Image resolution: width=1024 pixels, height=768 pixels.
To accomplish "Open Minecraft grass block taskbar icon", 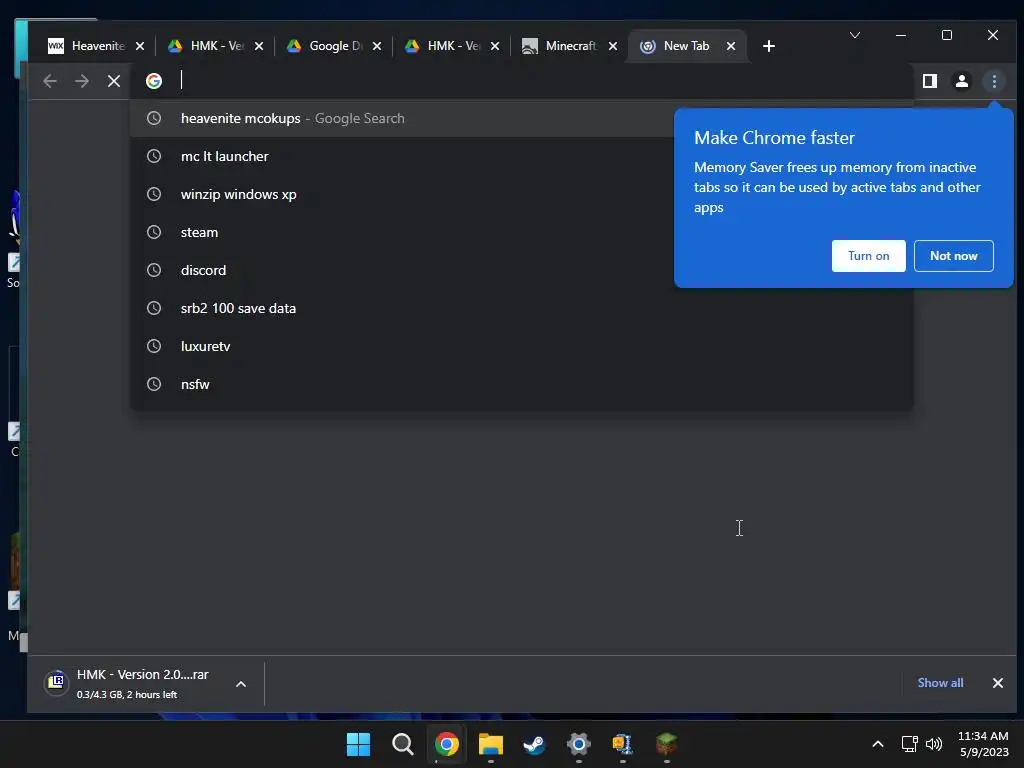I will [666, 744].
